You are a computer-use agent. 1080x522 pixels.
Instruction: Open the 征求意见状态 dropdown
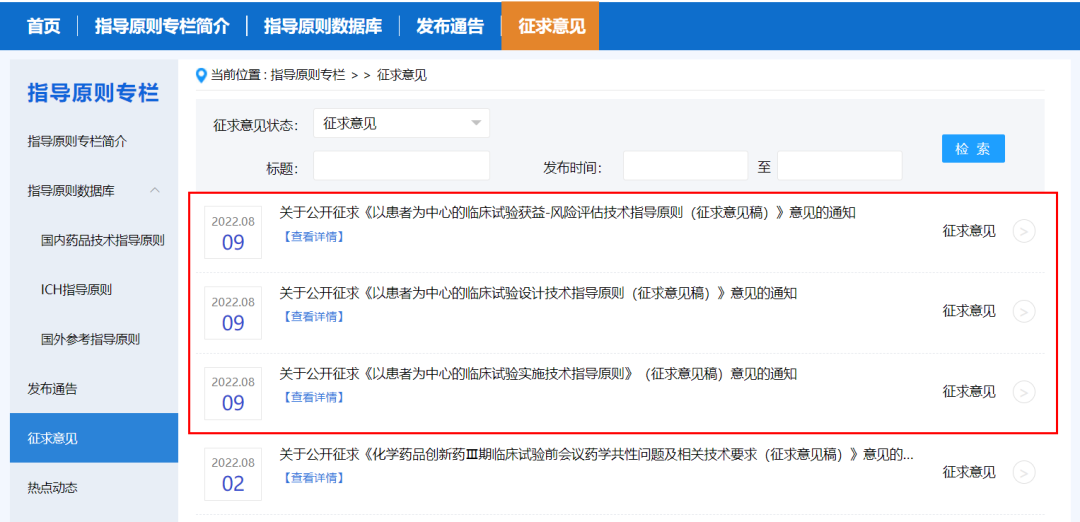pos(401,124)
